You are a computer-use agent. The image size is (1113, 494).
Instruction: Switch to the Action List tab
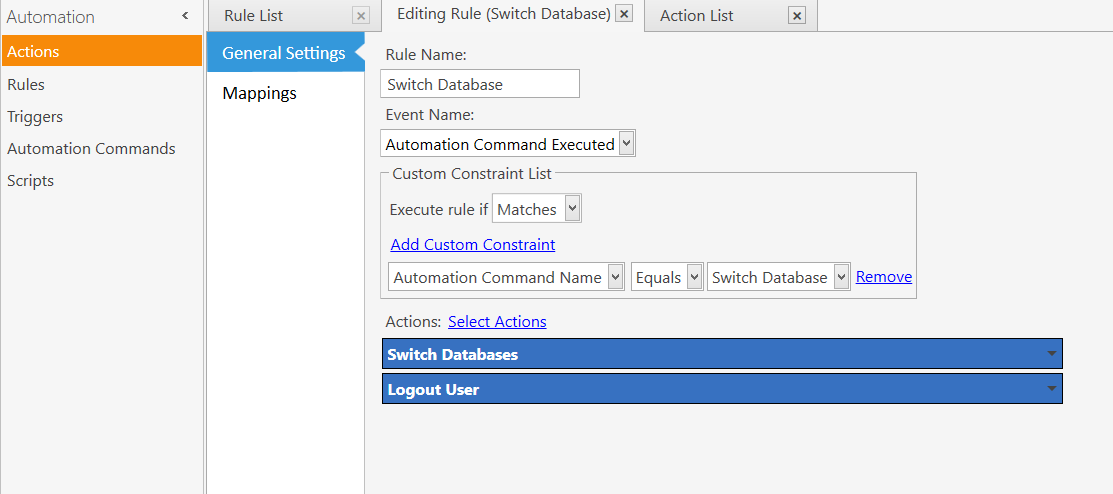[x=696, y=16]
